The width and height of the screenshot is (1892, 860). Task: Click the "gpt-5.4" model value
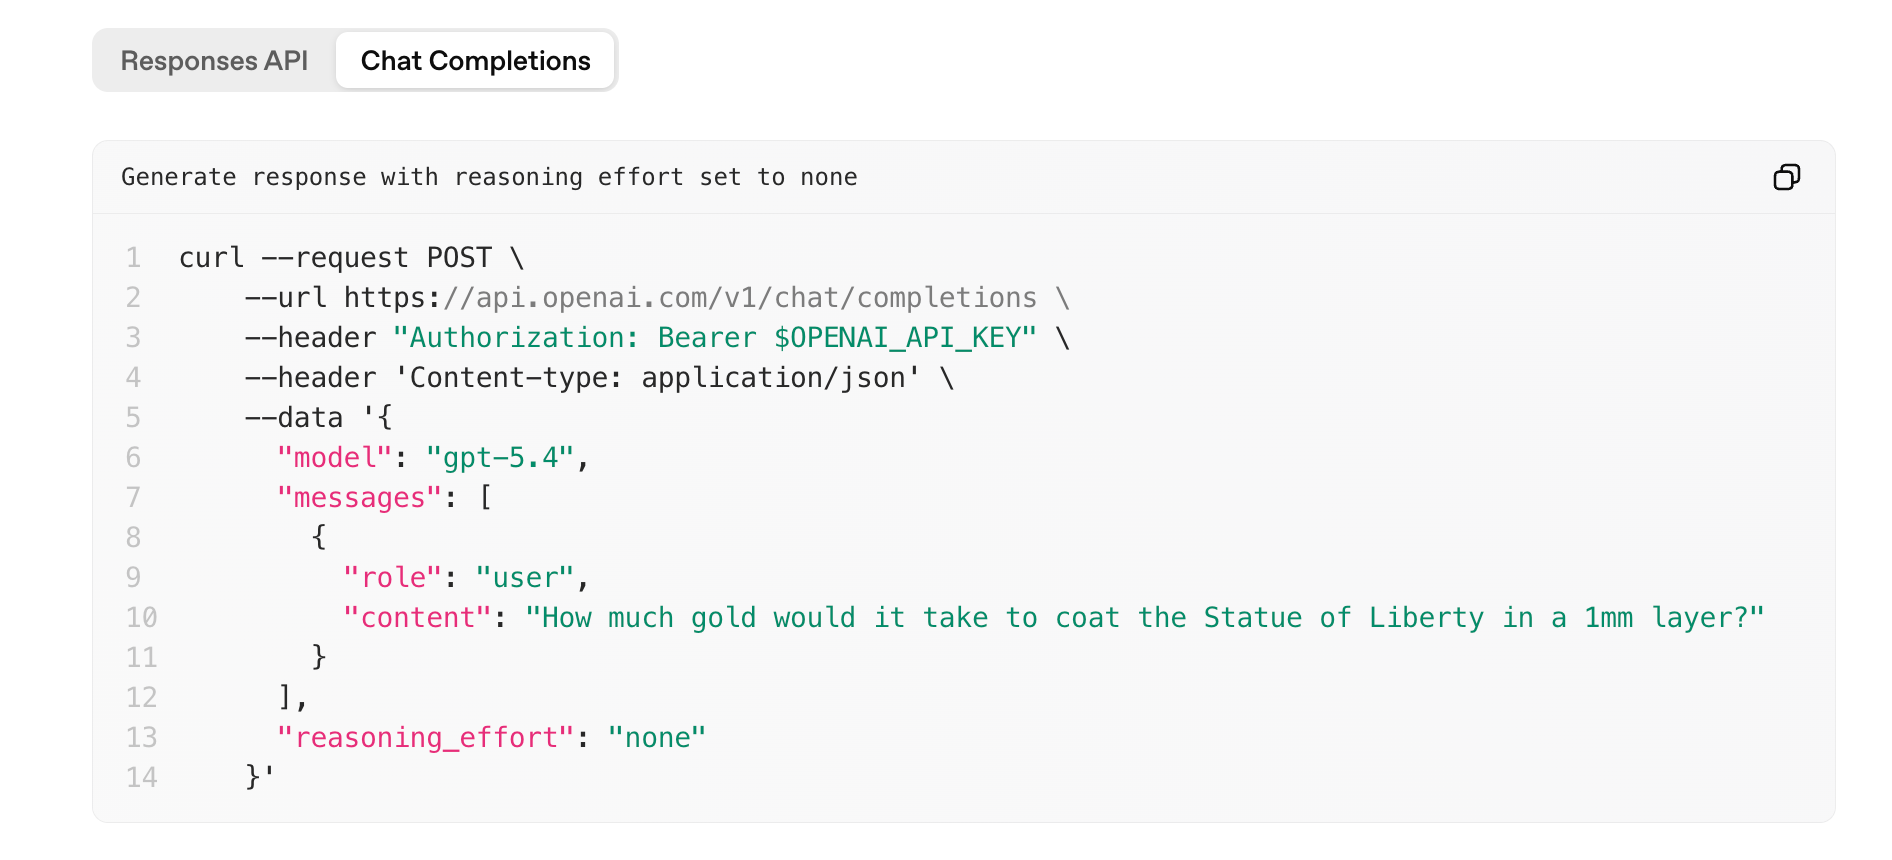(x=500, y=458)
